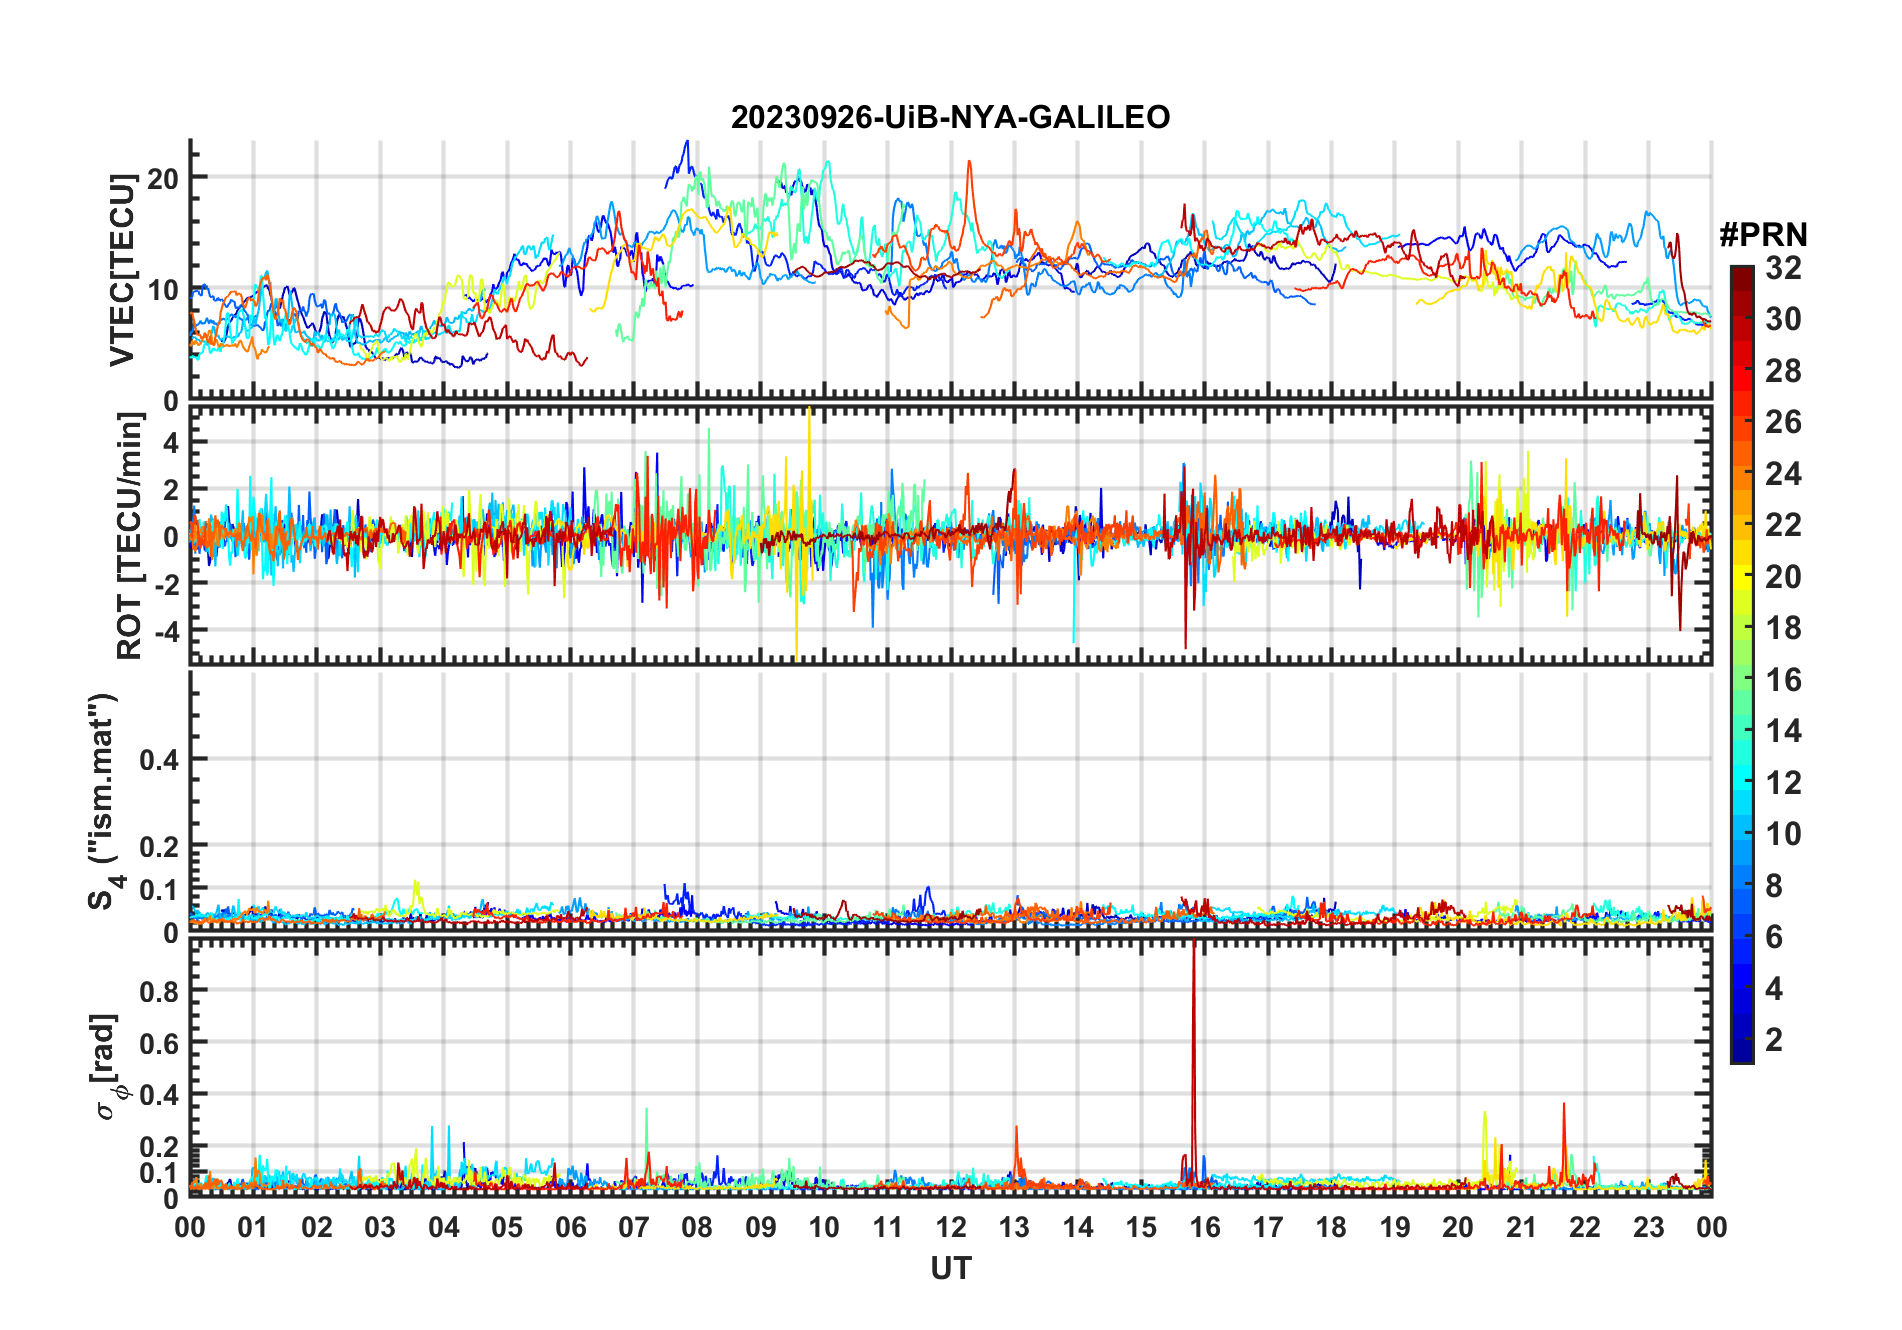Select UT hour tick label 13
Image resolution: width=1902 pixels, height=1330 pixels.
tap(1014, 1227)
